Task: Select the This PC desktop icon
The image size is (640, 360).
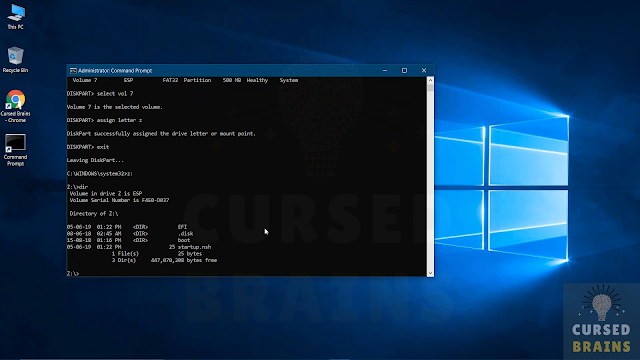Action: [16, 16]
